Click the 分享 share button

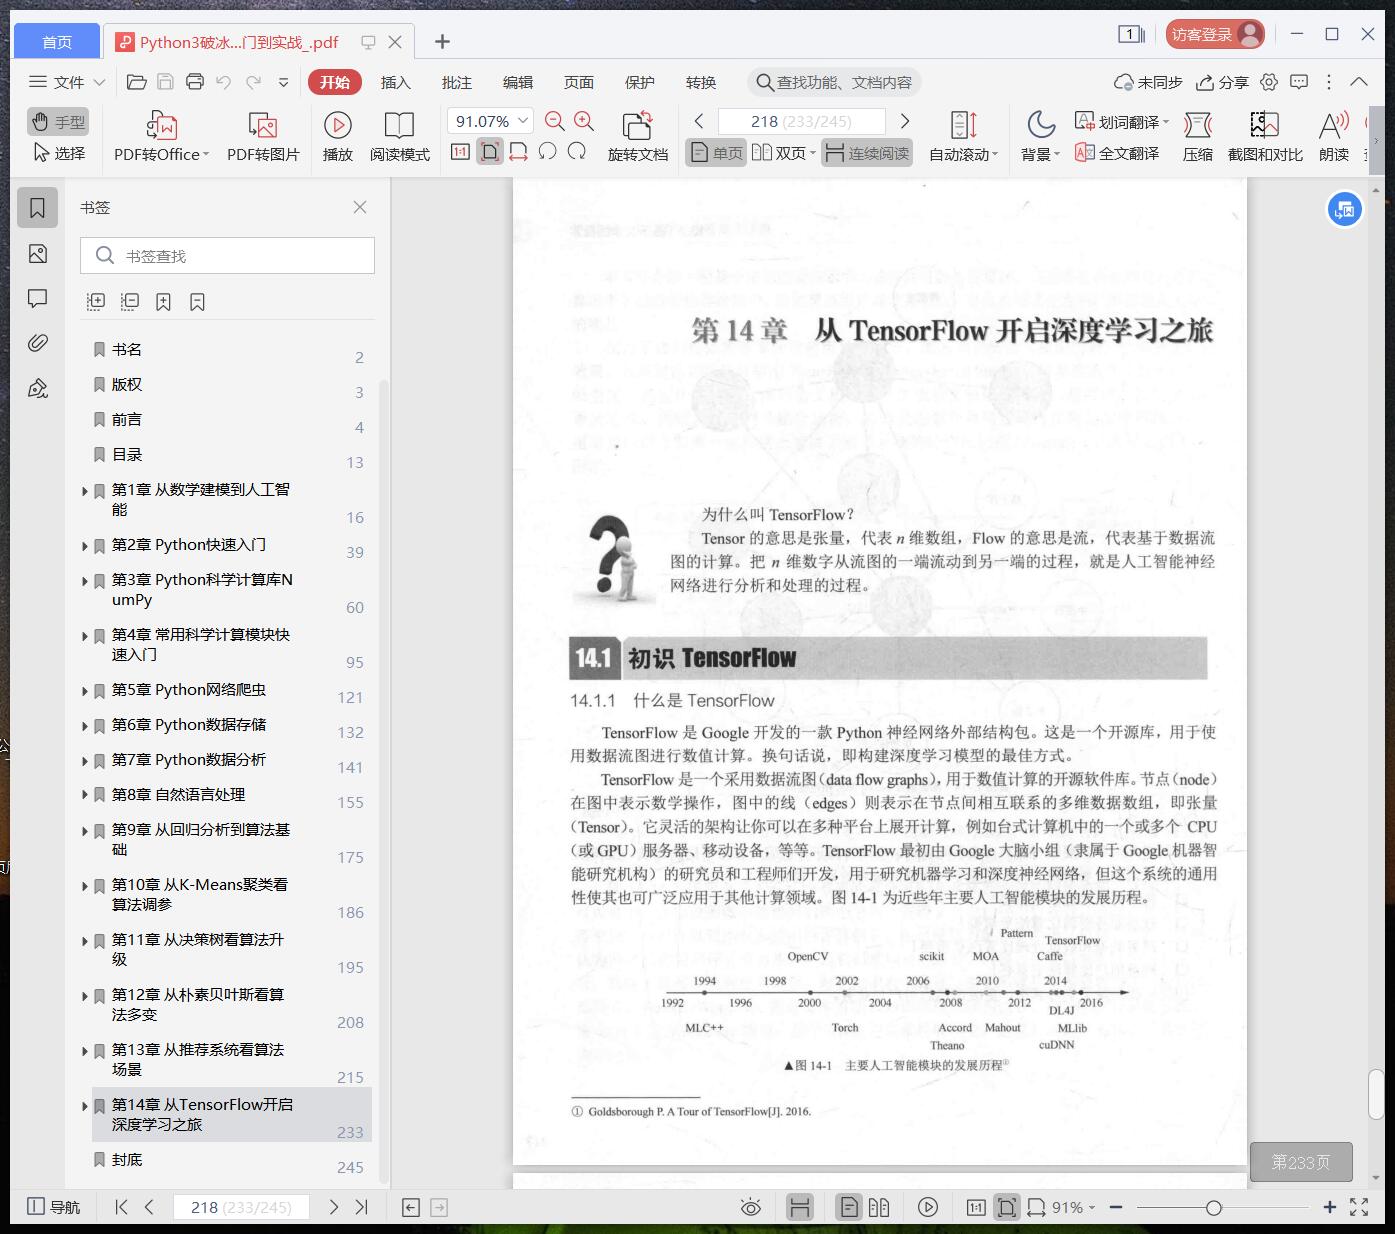[x=1222, y=82]
